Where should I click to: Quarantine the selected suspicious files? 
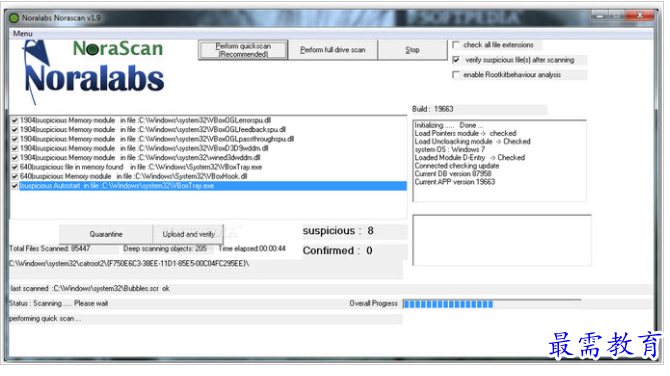click(x=106, y=234)
